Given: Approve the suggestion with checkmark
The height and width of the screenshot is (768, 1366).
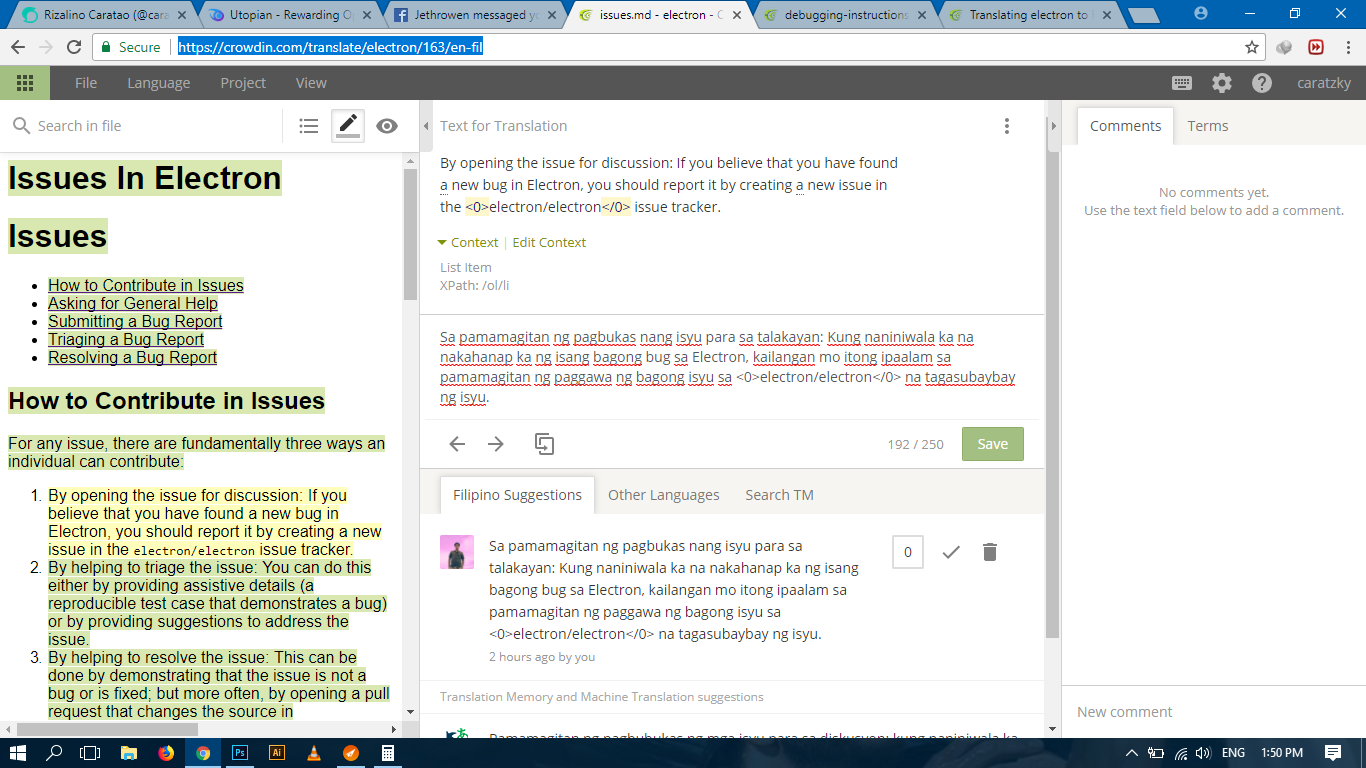Looking at the screenshot, I should 951,552.
